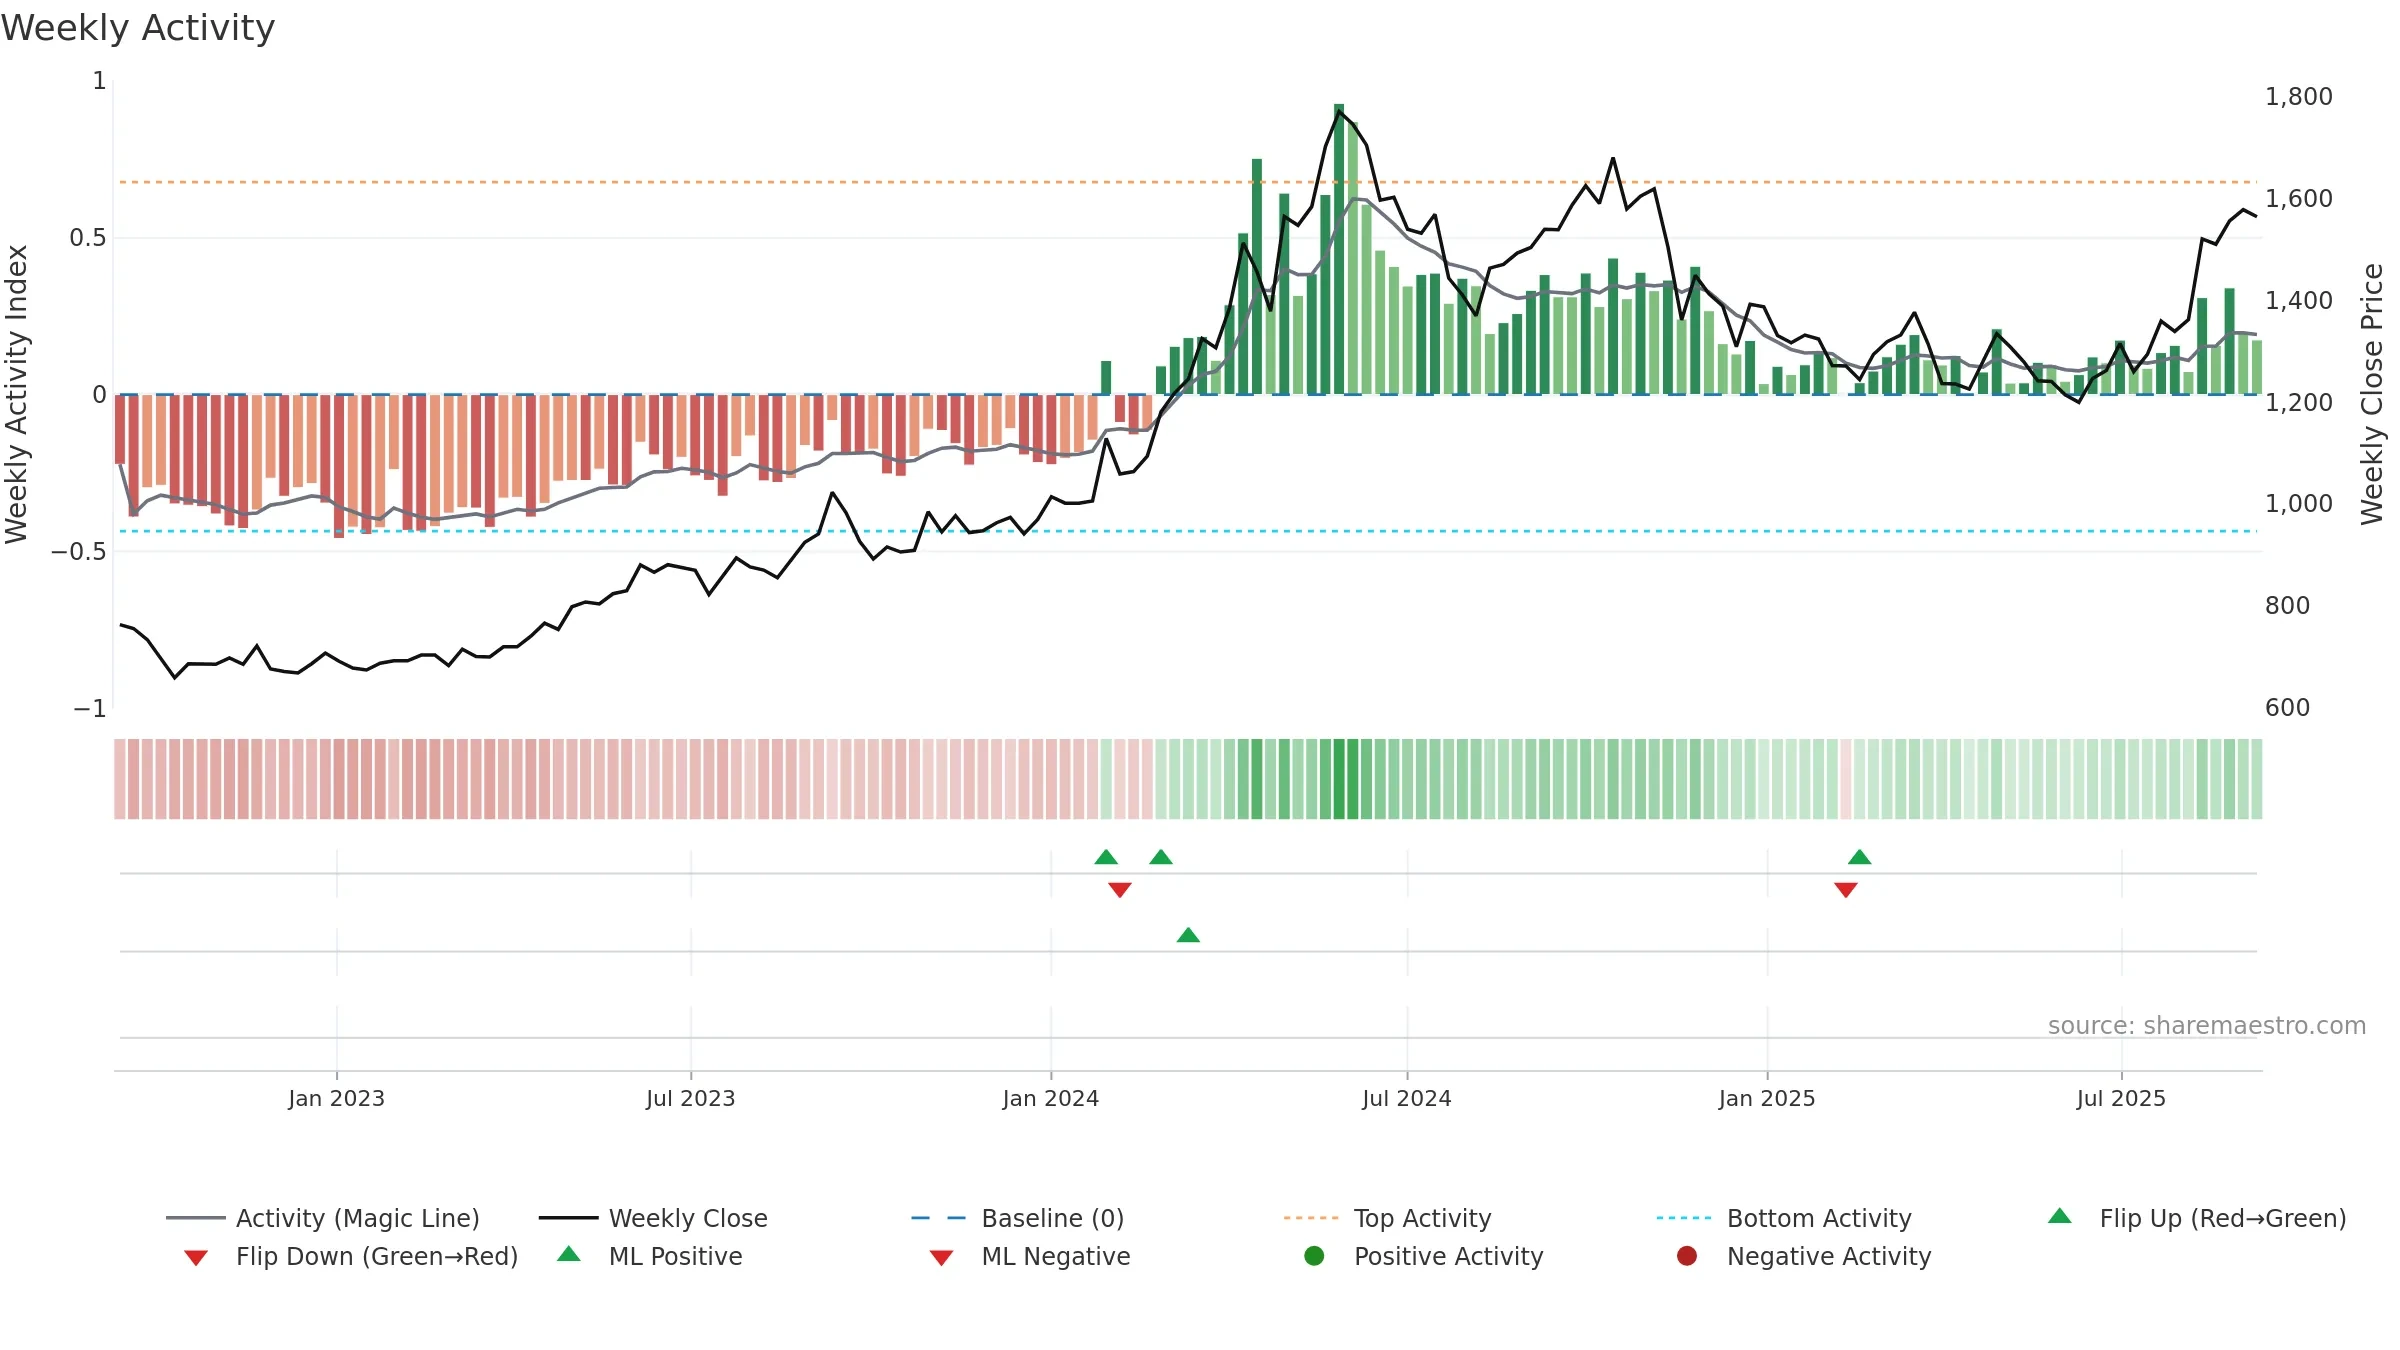Screen dimensions: 2400x1350
Task: Click the Positive Activity green circle icon
Action: pos(1314,1255)
